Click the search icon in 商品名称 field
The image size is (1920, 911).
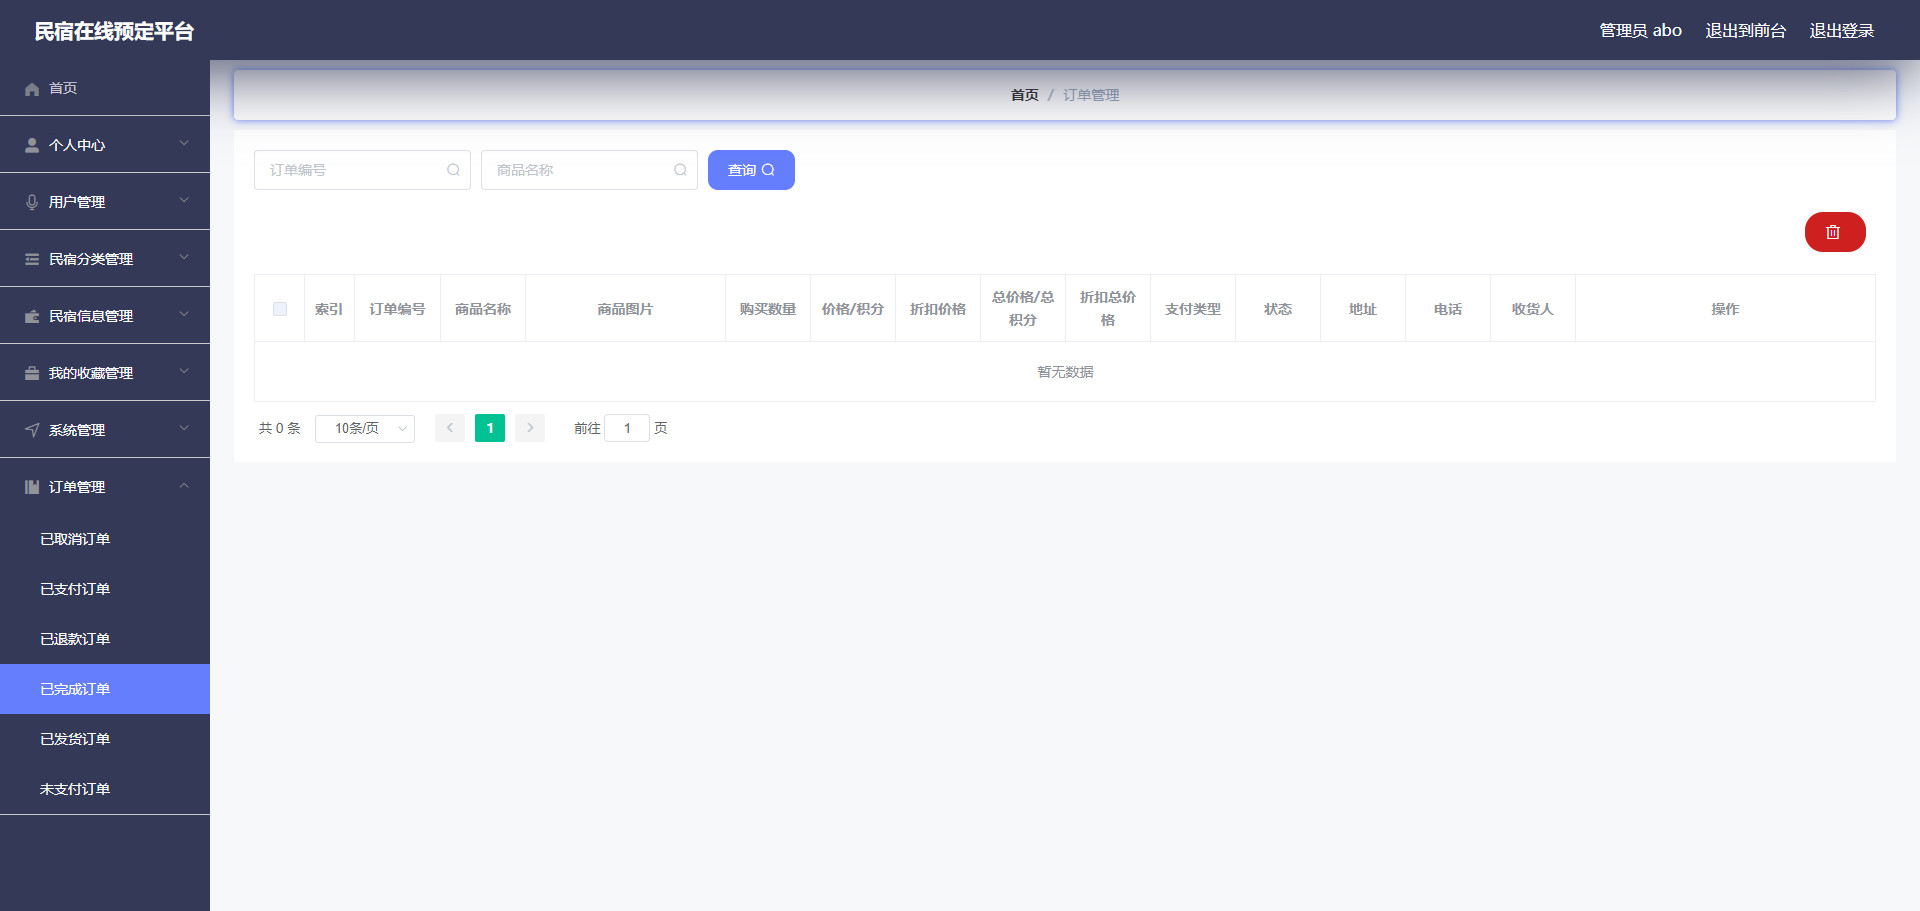click(680, 170)
